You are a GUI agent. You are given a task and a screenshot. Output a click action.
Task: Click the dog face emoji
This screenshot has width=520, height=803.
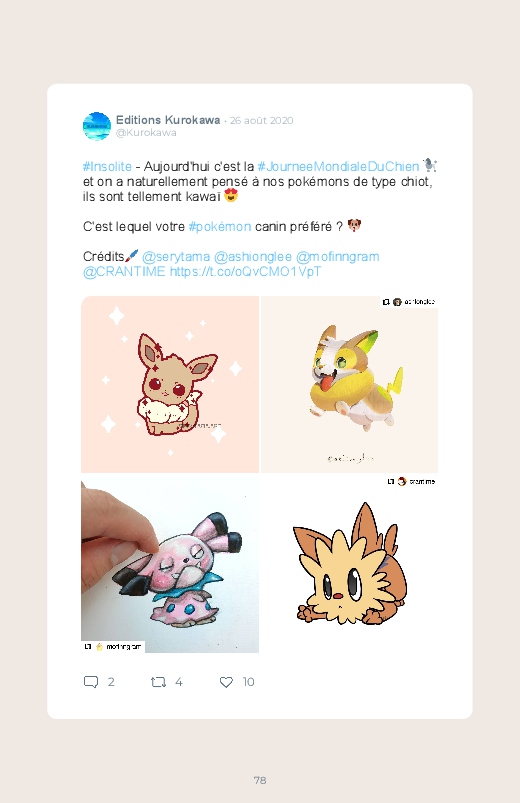pos(355,225)
